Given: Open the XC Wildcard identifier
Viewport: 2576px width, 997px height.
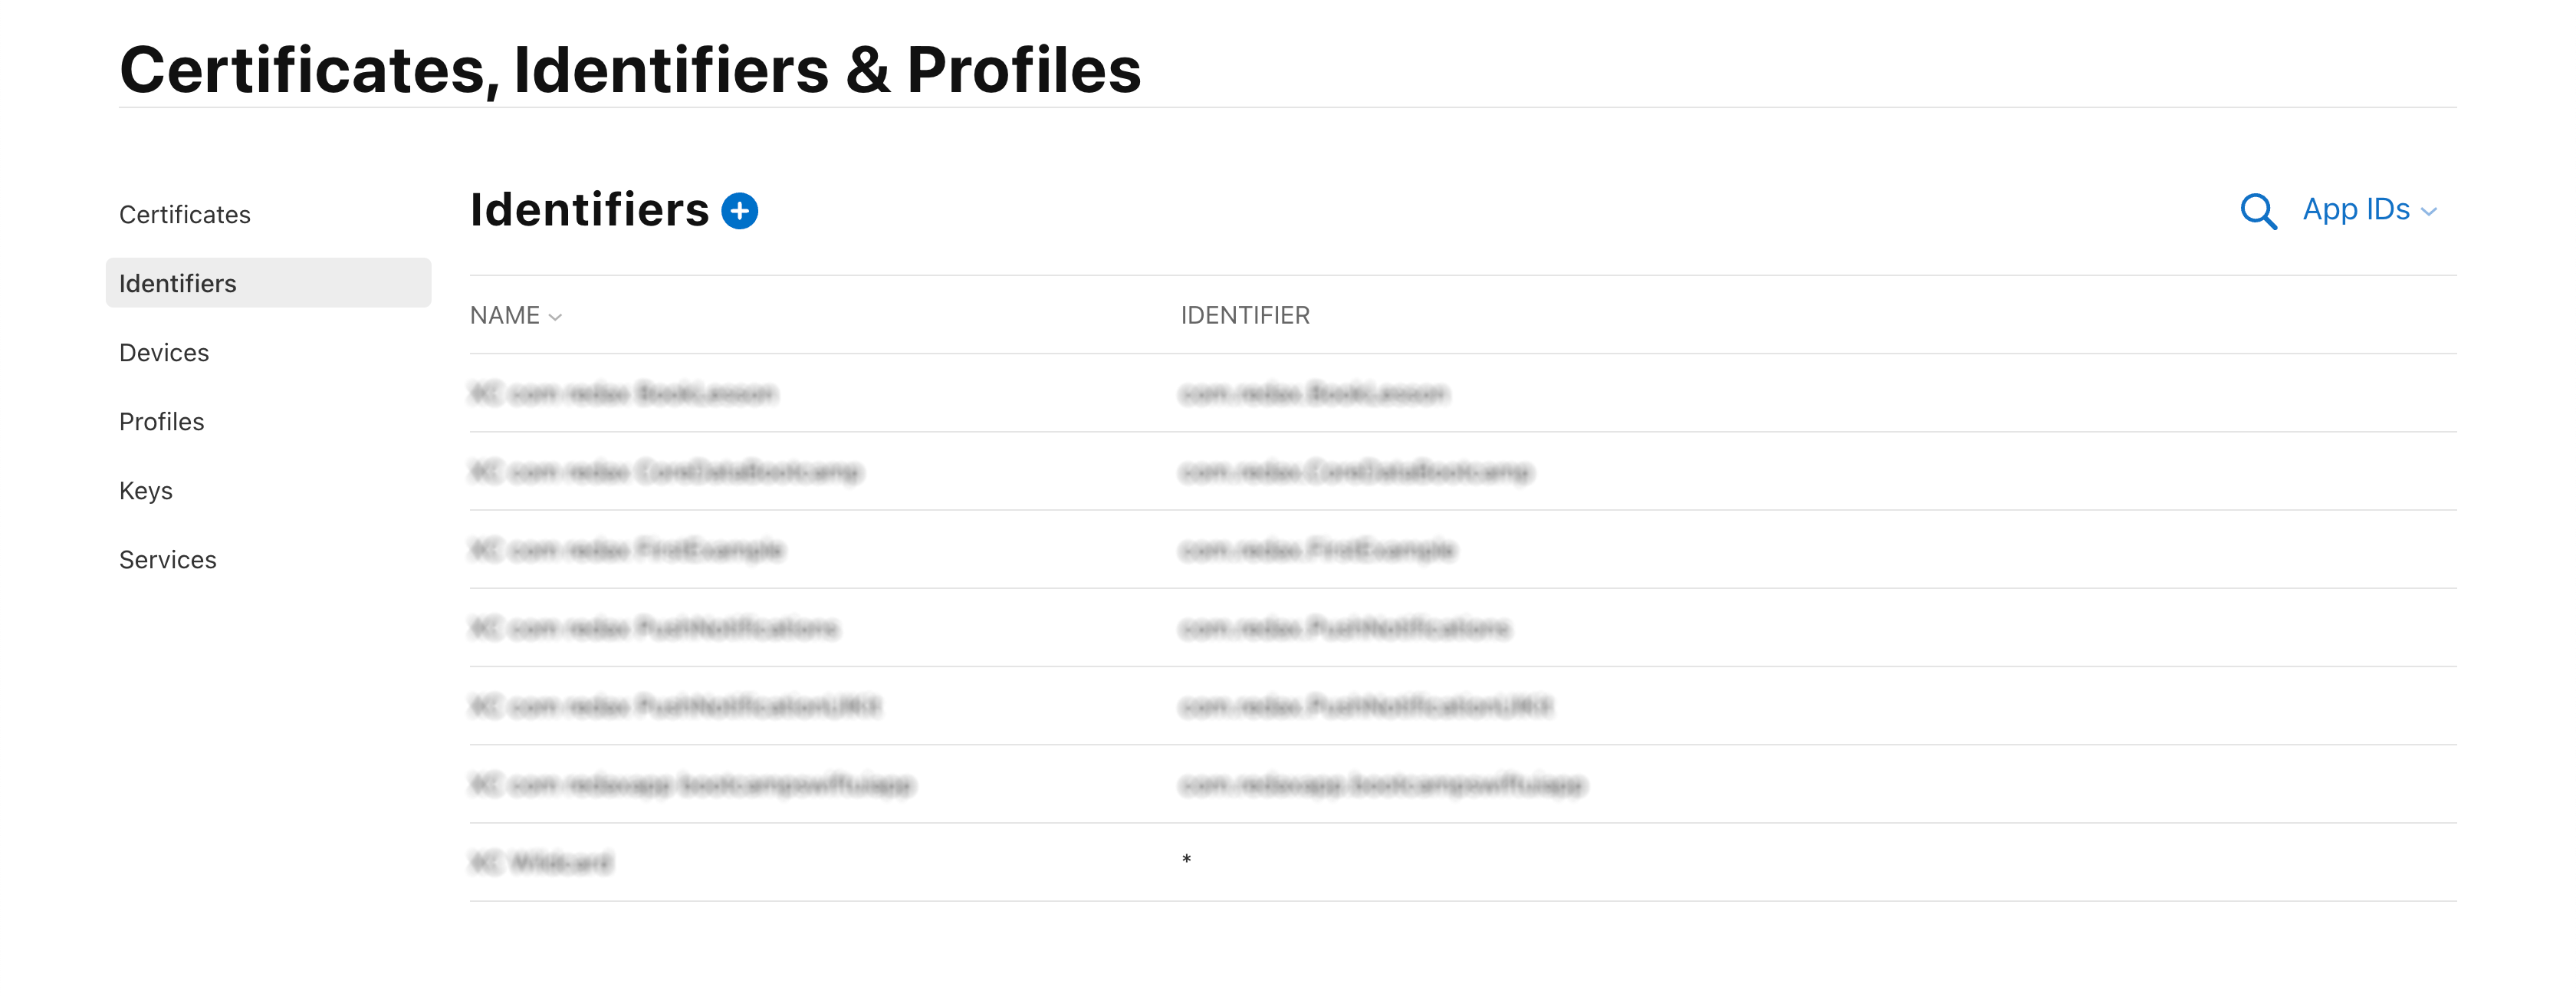Looking at the screenshot, I should point(541,862).
